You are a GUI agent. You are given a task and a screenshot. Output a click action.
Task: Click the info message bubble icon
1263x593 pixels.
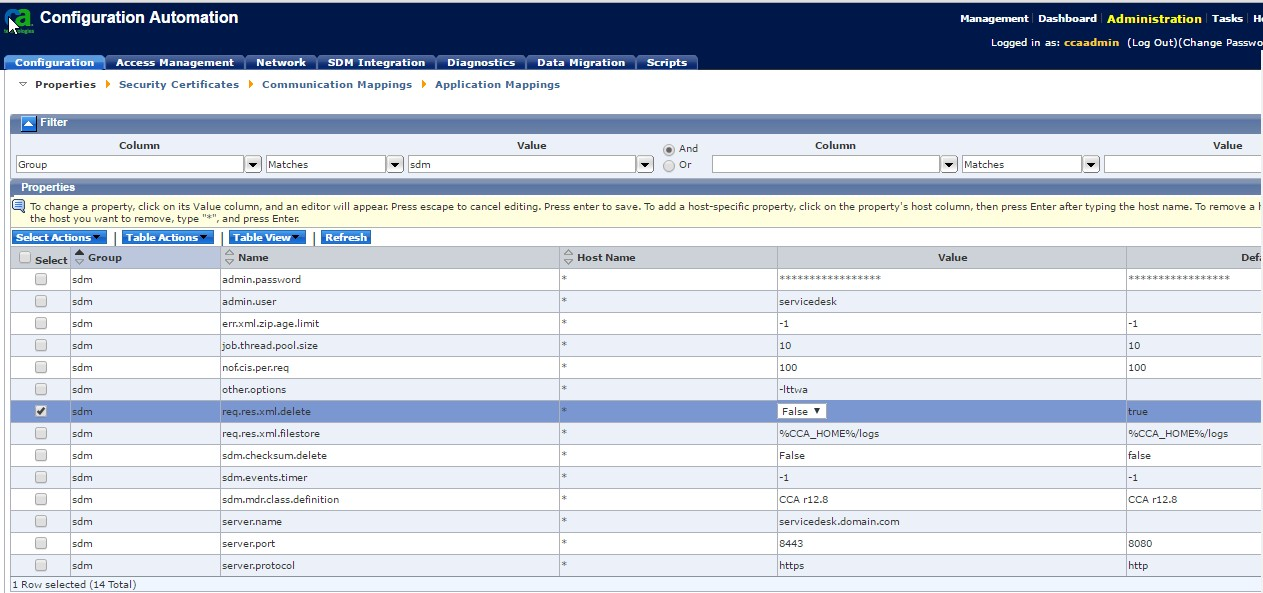tap(18, 207)
